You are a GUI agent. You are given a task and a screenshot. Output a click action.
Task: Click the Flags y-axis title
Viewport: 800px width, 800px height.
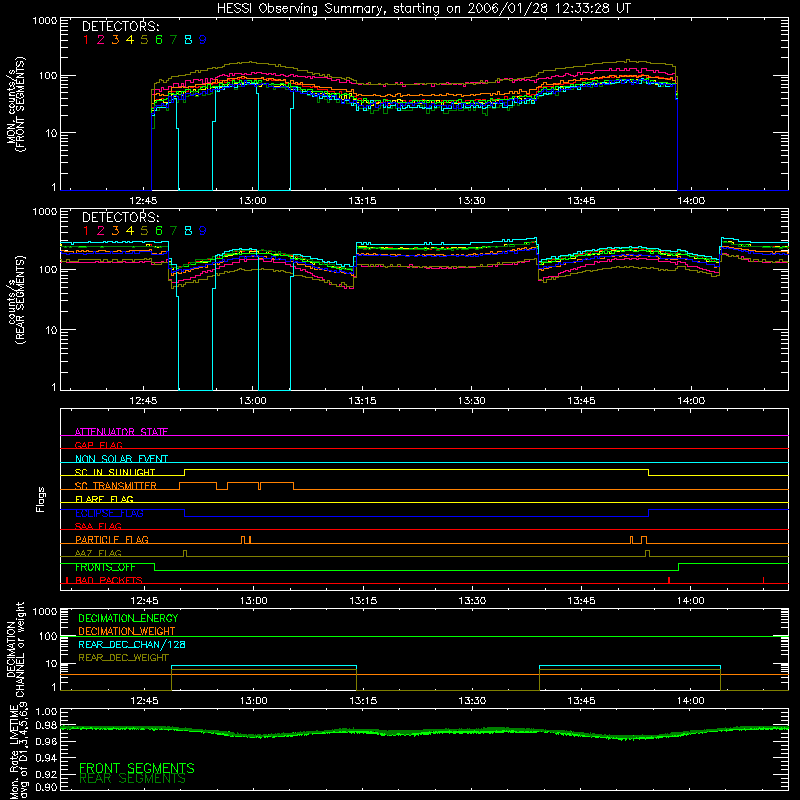[41, 500]
